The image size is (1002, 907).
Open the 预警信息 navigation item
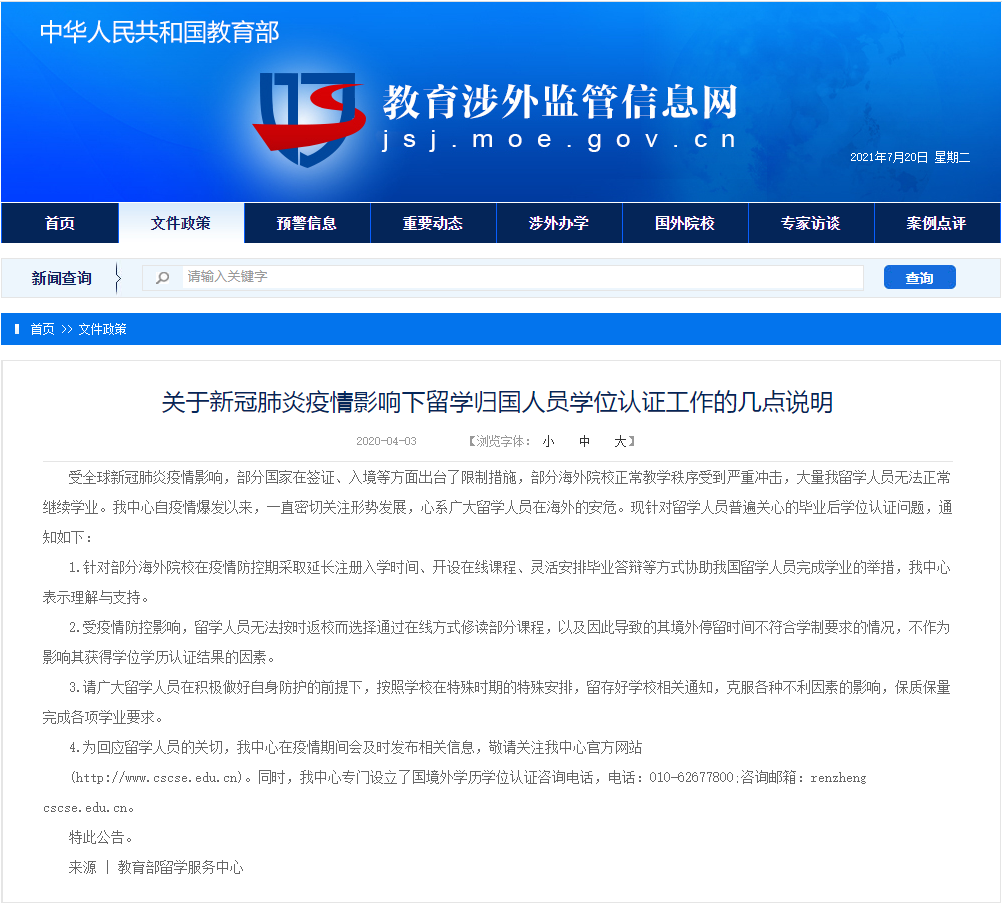307,222
